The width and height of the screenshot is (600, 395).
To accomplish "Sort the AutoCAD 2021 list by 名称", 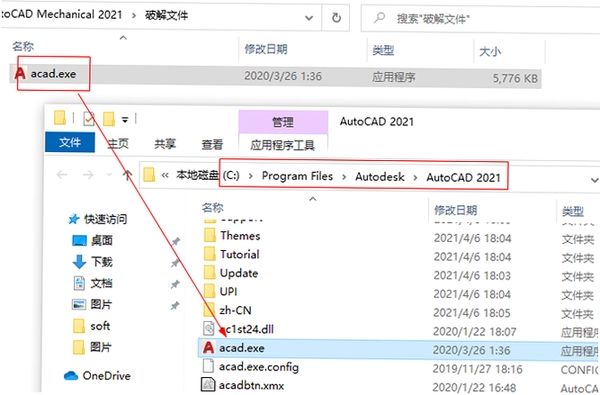I will click(x=213, y=207).
